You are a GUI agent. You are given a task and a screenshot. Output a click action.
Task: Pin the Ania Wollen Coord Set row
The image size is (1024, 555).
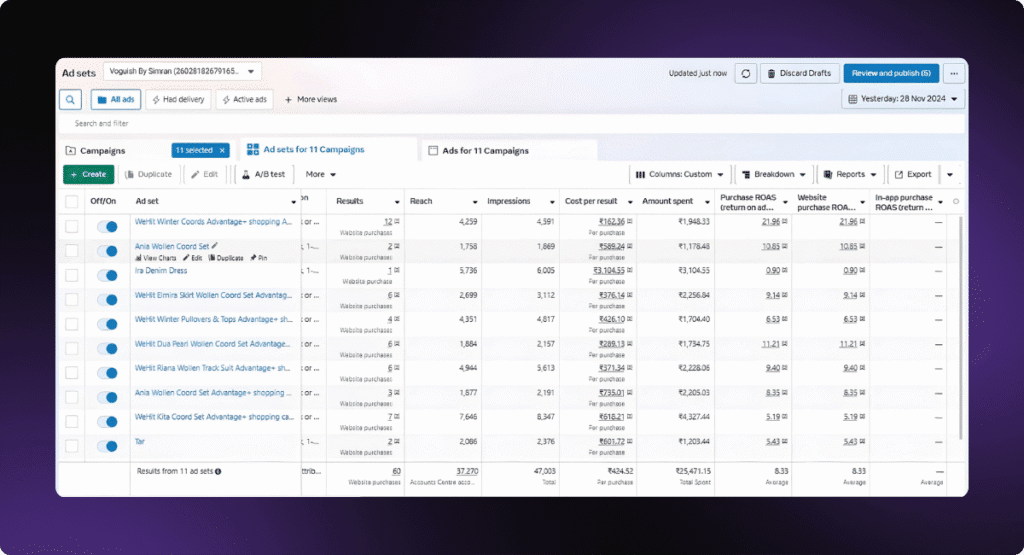258,258
